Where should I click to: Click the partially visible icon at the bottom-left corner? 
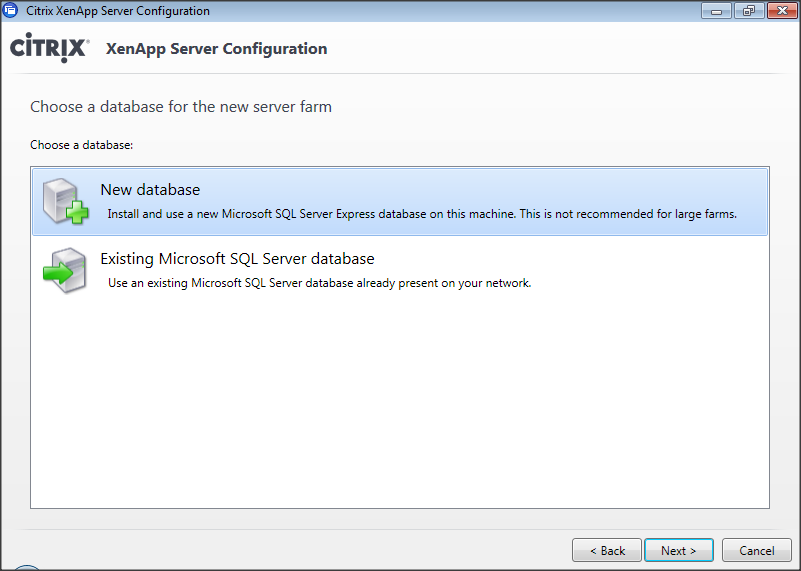pos(26,567)
